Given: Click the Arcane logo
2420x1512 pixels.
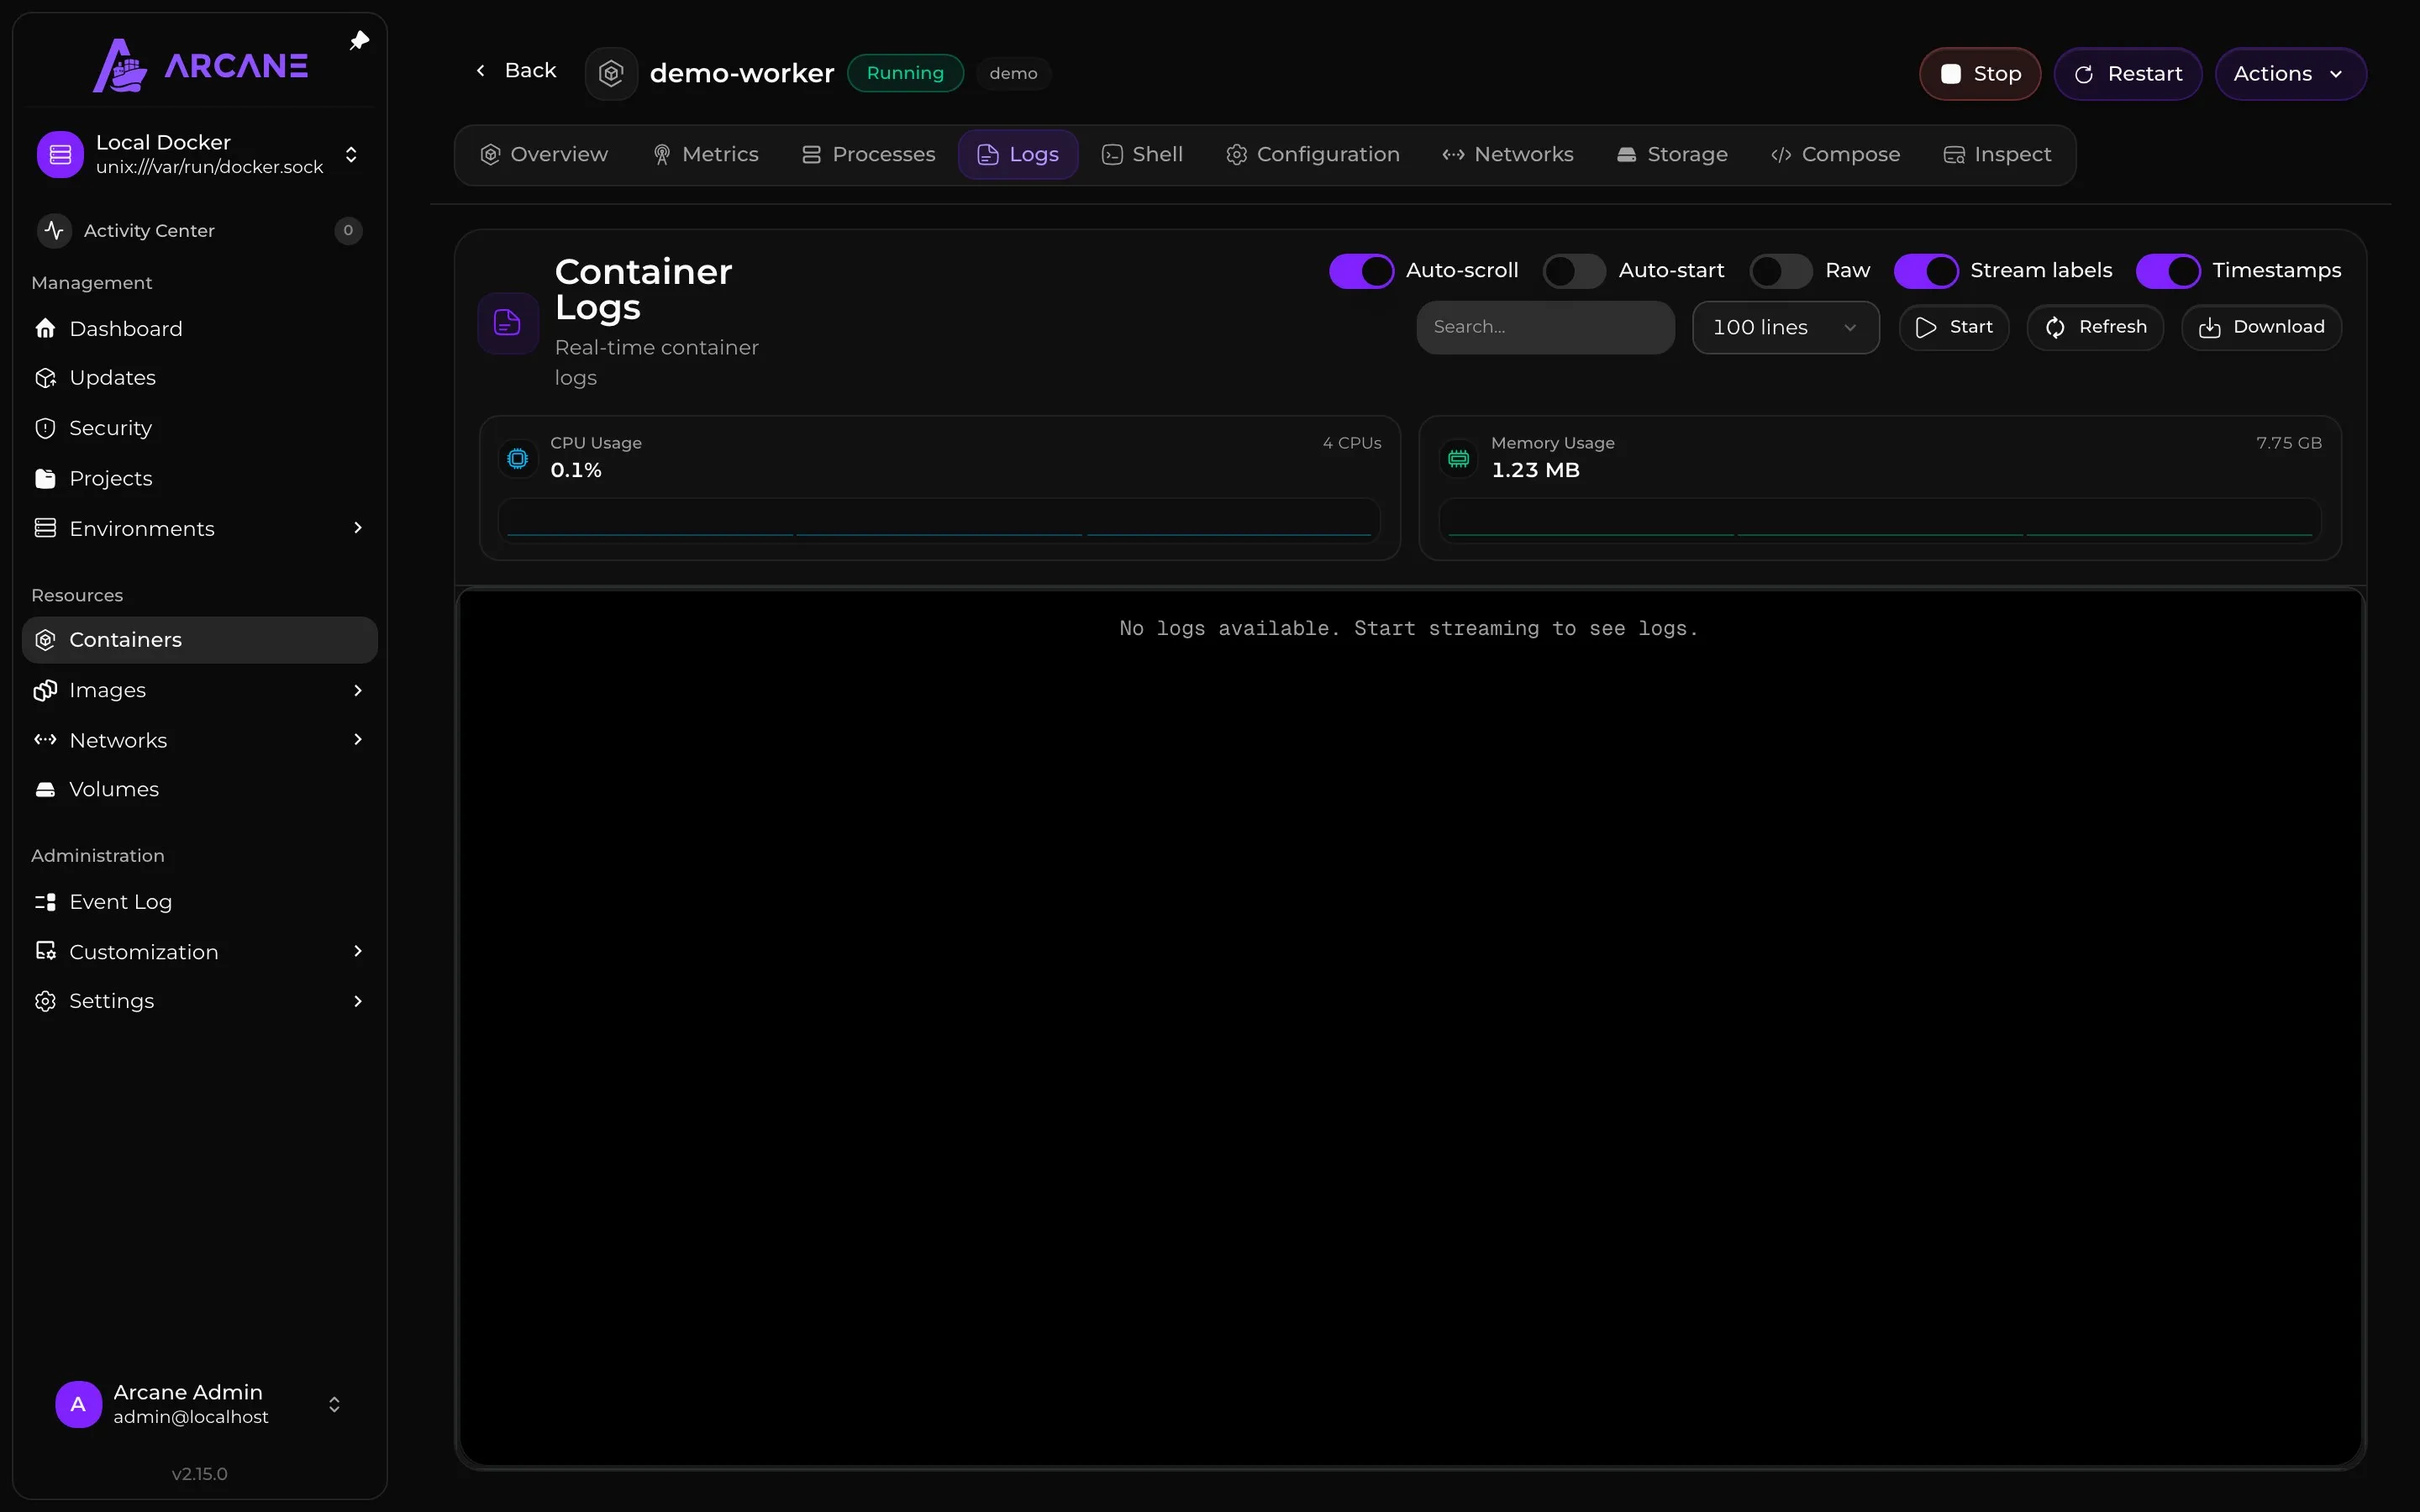Looking at the screenshot, I should [200, 65].
